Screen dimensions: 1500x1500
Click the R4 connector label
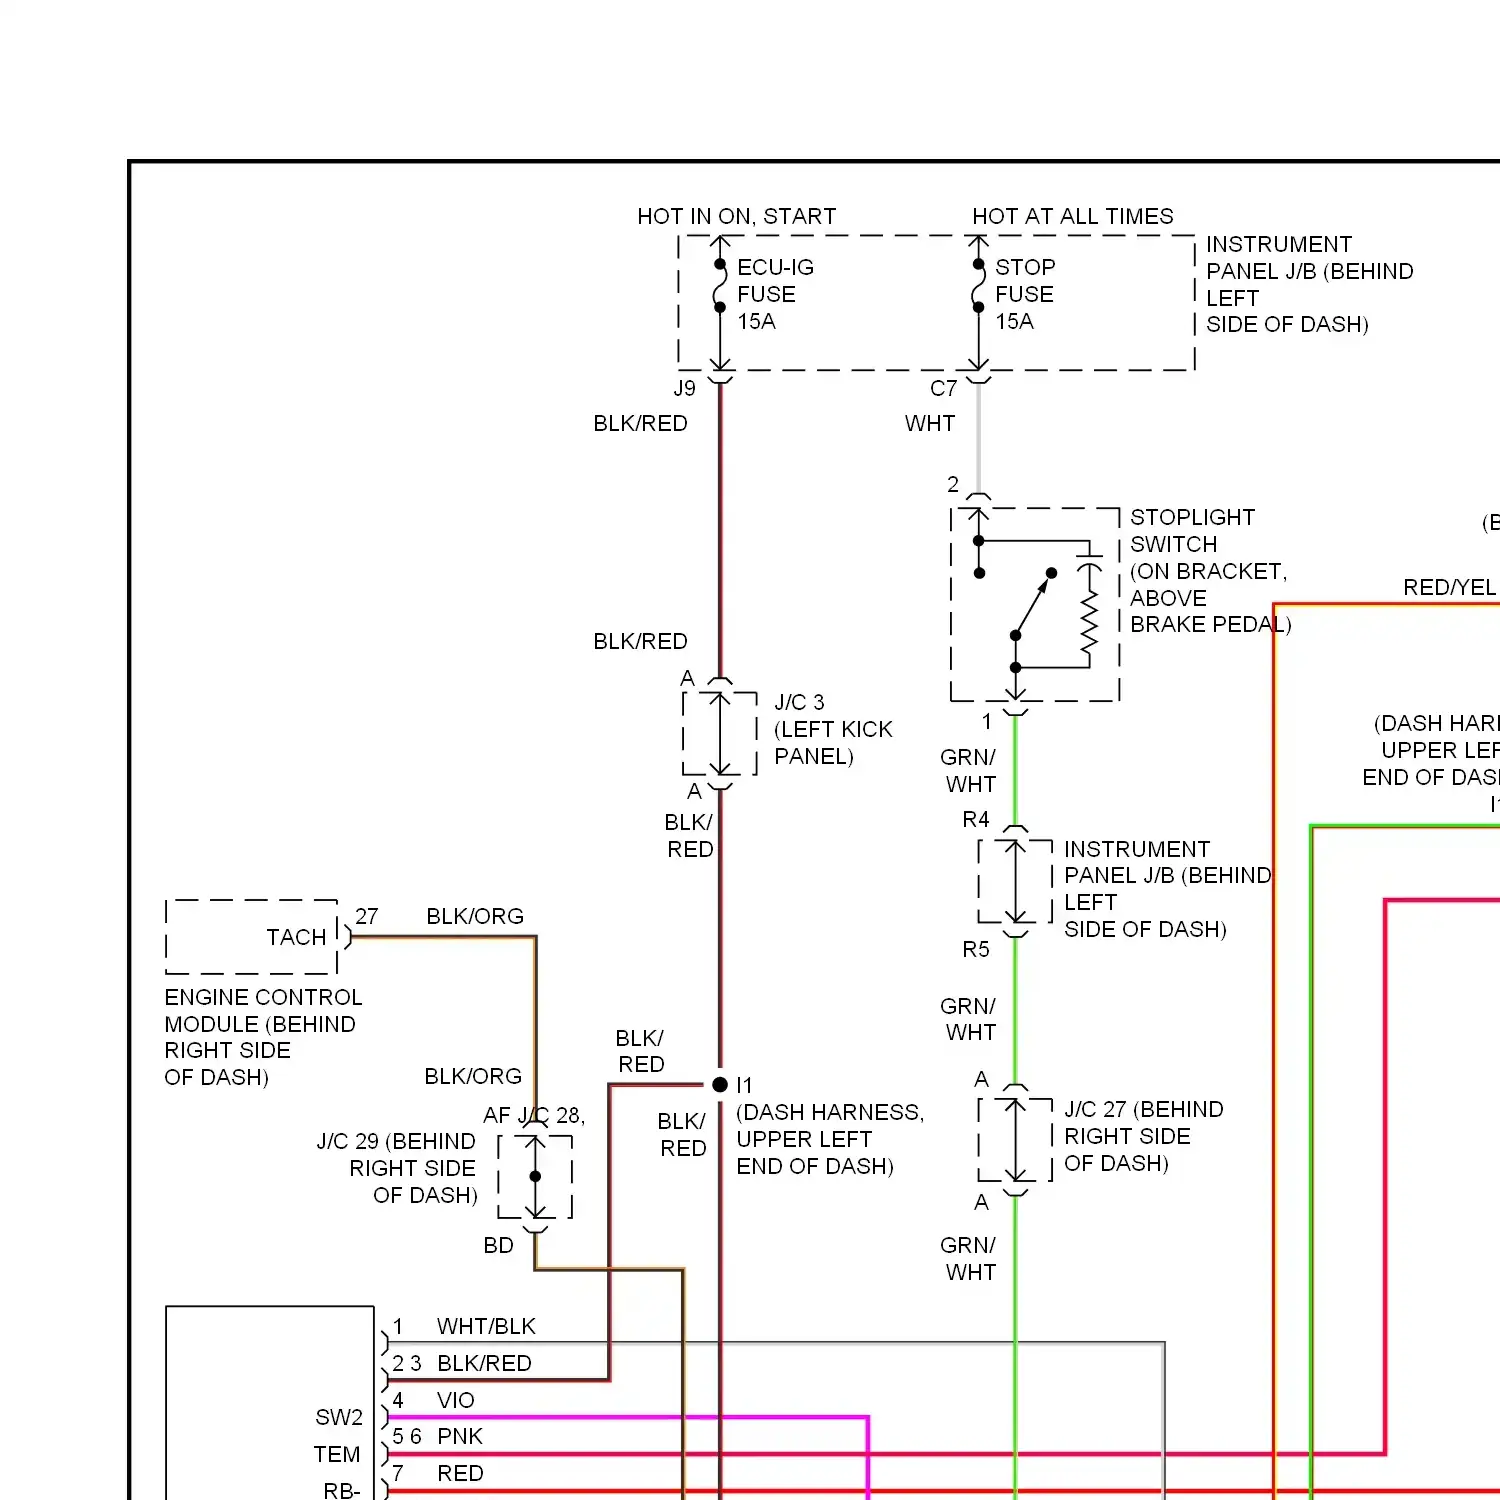click(x=976, y=820)
